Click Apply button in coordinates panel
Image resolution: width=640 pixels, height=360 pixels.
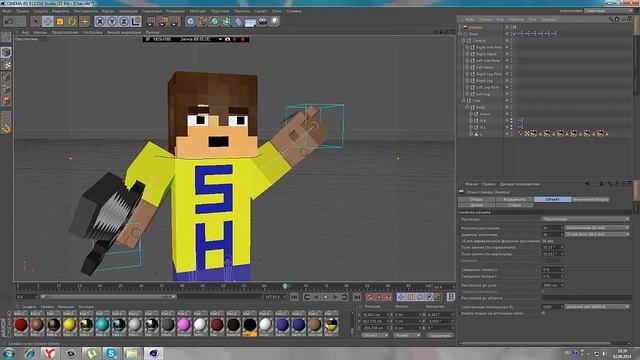tap(440, 335)
